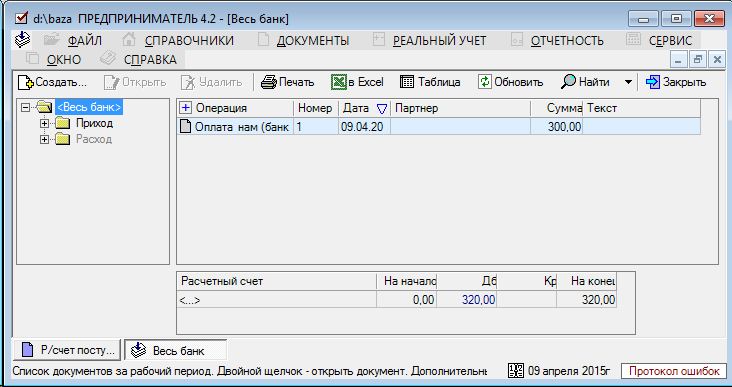Sort by the Номер column header
The width and height of the screenshot is (732, 387).
[316, 108]
